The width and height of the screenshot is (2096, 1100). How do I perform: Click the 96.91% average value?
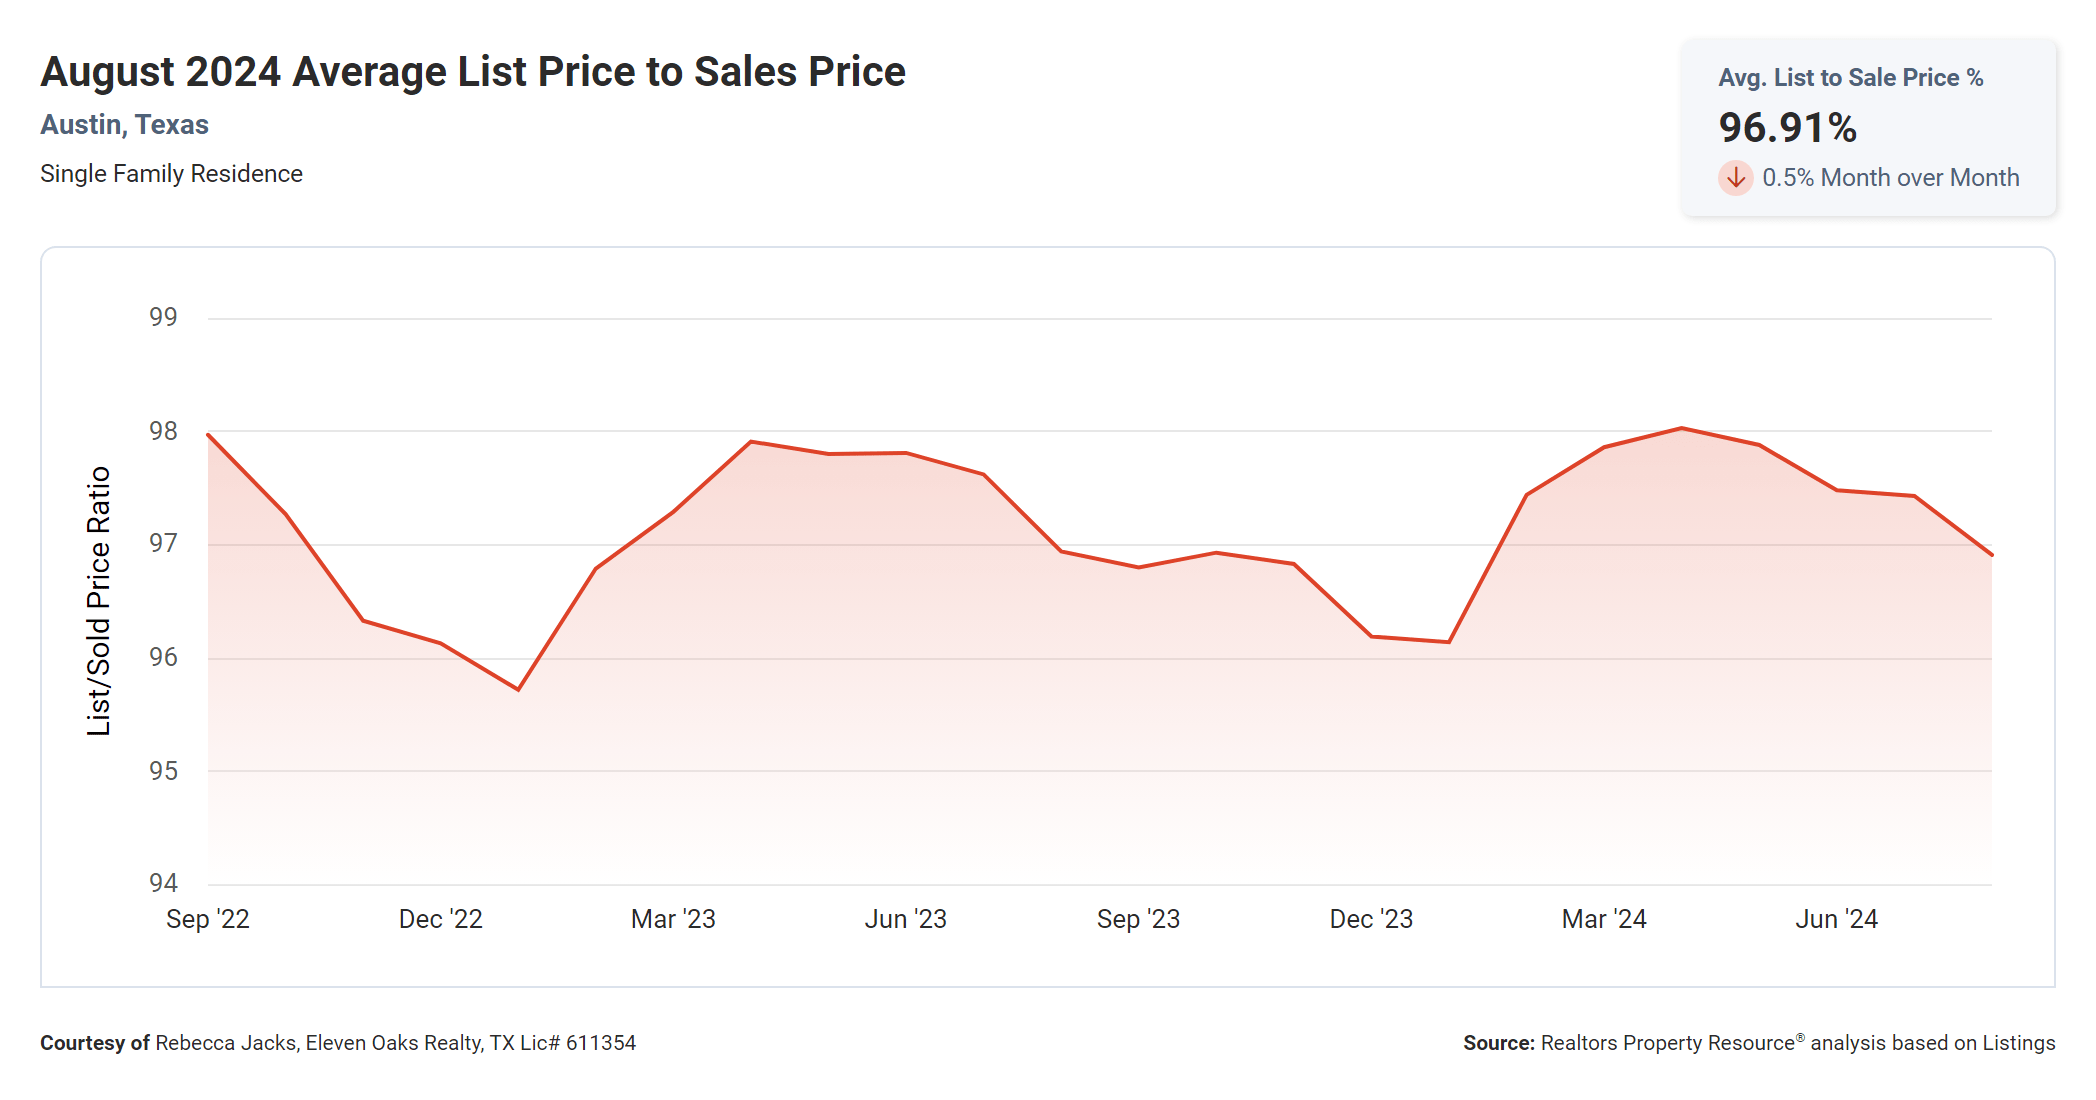(1787, 128)
